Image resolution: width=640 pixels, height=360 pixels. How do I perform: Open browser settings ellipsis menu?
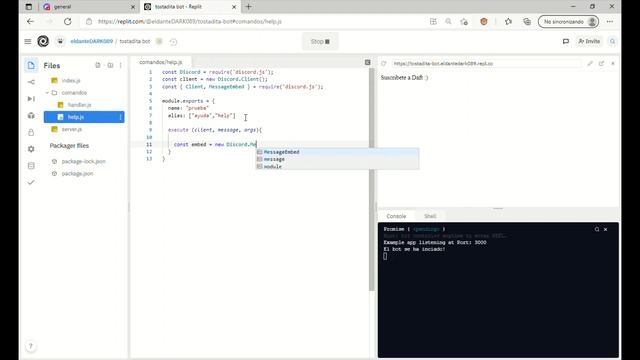coord(610,22)
